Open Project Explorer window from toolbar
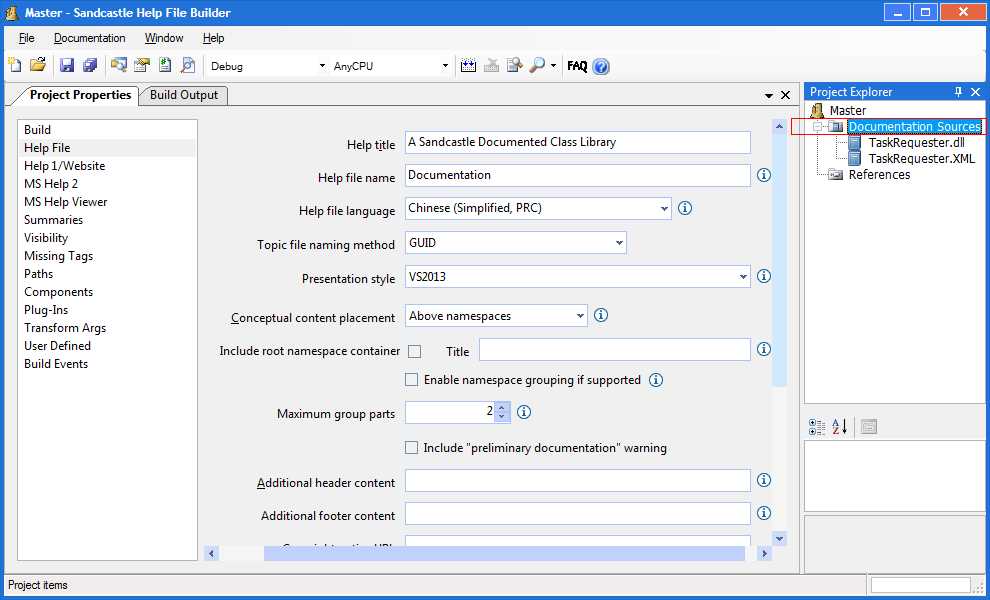Image resolution: width=990 pixels, height=600 pixels. [118, 65]
